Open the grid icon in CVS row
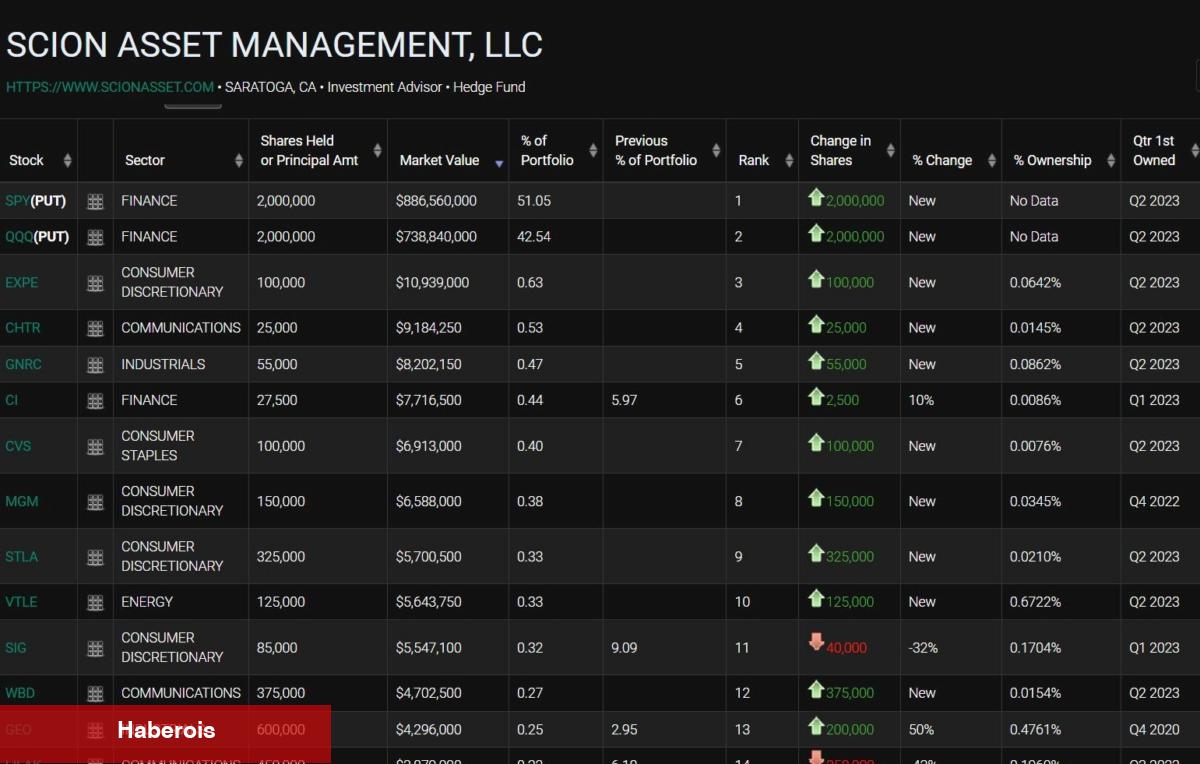Screen dimensions: 1200x764 click(x=95, y=446)
